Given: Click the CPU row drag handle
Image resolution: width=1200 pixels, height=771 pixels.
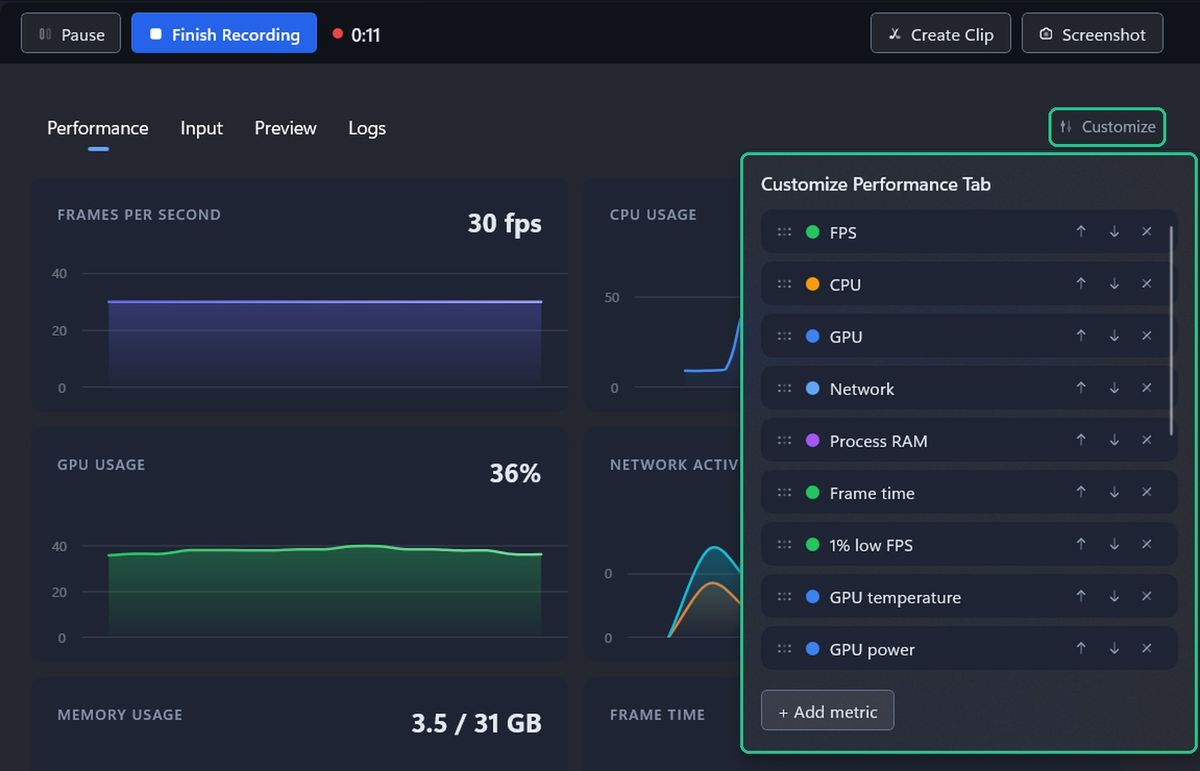Looking at the screenshot, I should [785, 284].
